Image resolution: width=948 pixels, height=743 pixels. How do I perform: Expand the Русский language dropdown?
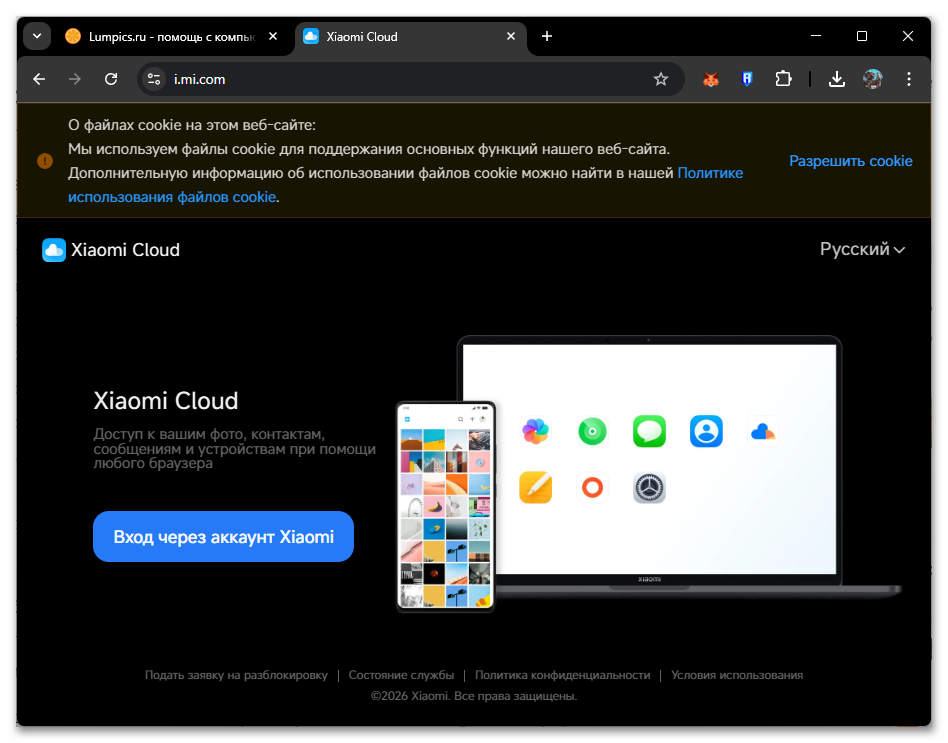tap(862, 249)
